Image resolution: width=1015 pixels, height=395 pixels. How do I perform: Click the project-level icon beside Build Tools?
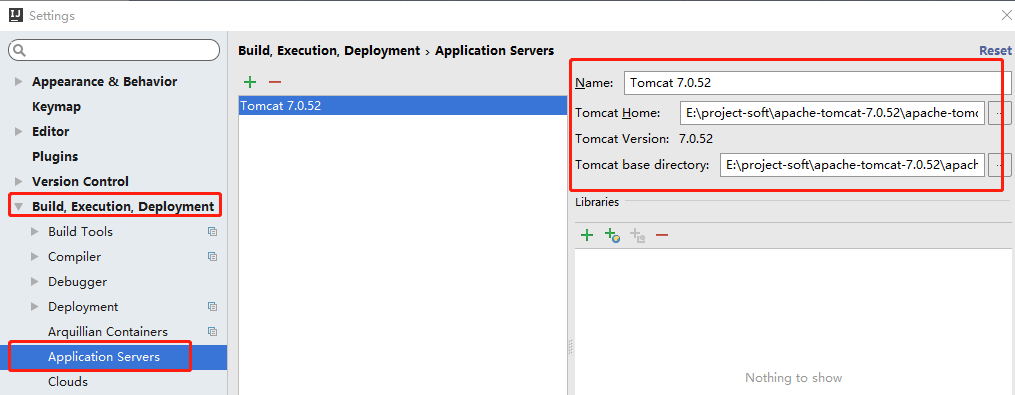(212, 232)
